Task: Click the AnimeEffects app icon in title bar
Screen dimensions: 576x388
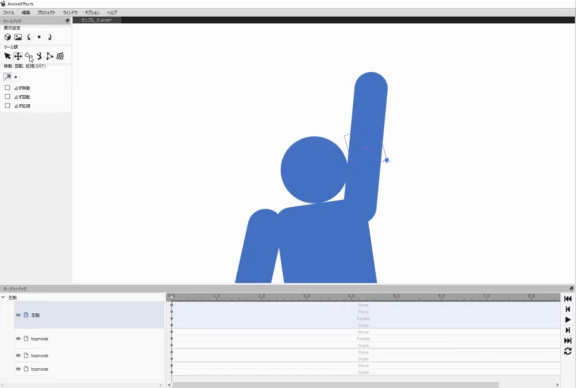Action: tap(3, 4)
